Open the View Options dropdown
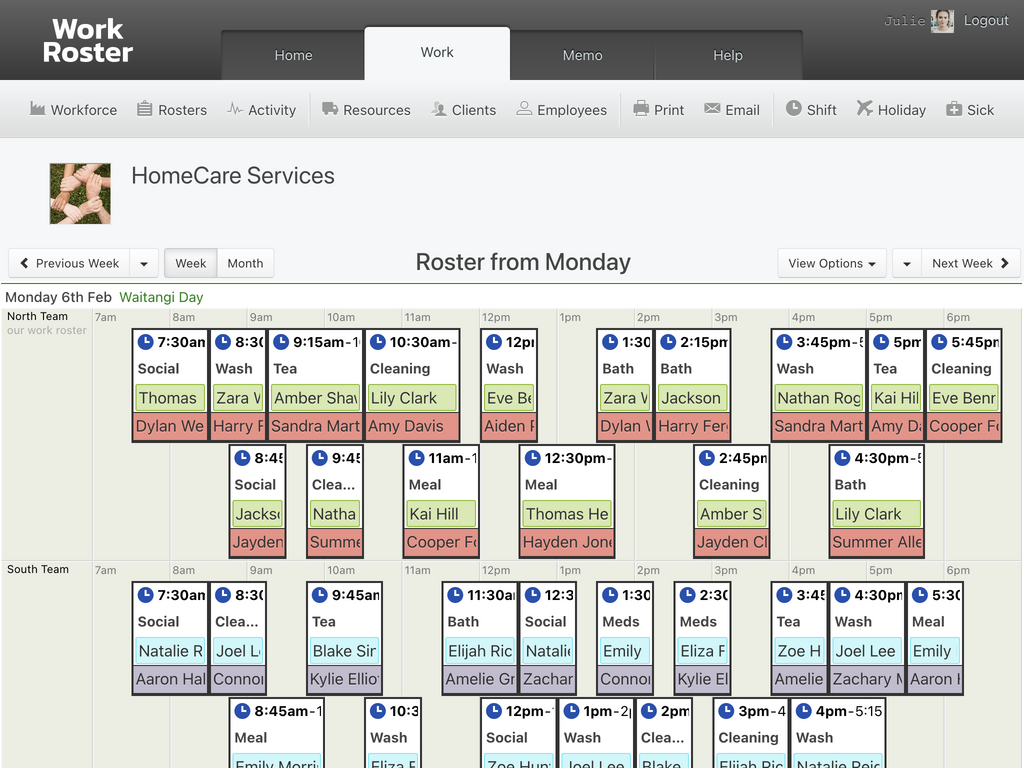 click(x=831, y=263)
